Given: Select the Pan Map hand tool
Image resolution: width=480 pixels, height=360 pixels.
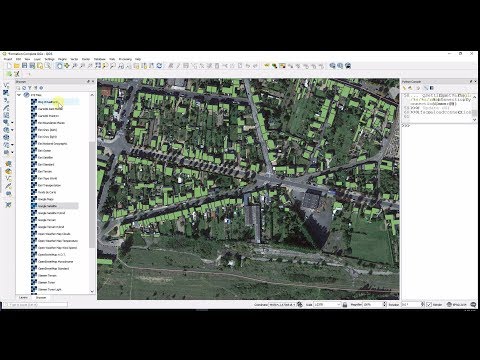Looking at the screenshot, I should (x=59, y=66).
